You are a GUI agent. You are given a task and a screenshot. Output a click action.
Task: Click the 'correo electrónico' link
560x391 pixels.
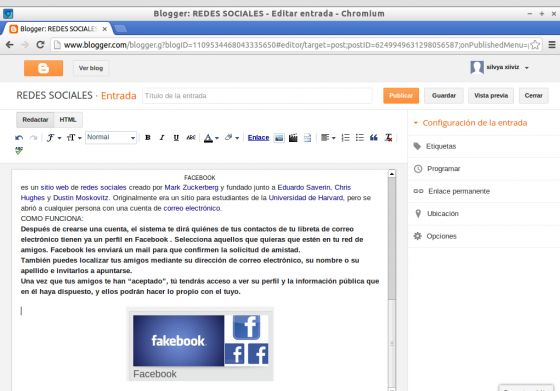point(192,208)
